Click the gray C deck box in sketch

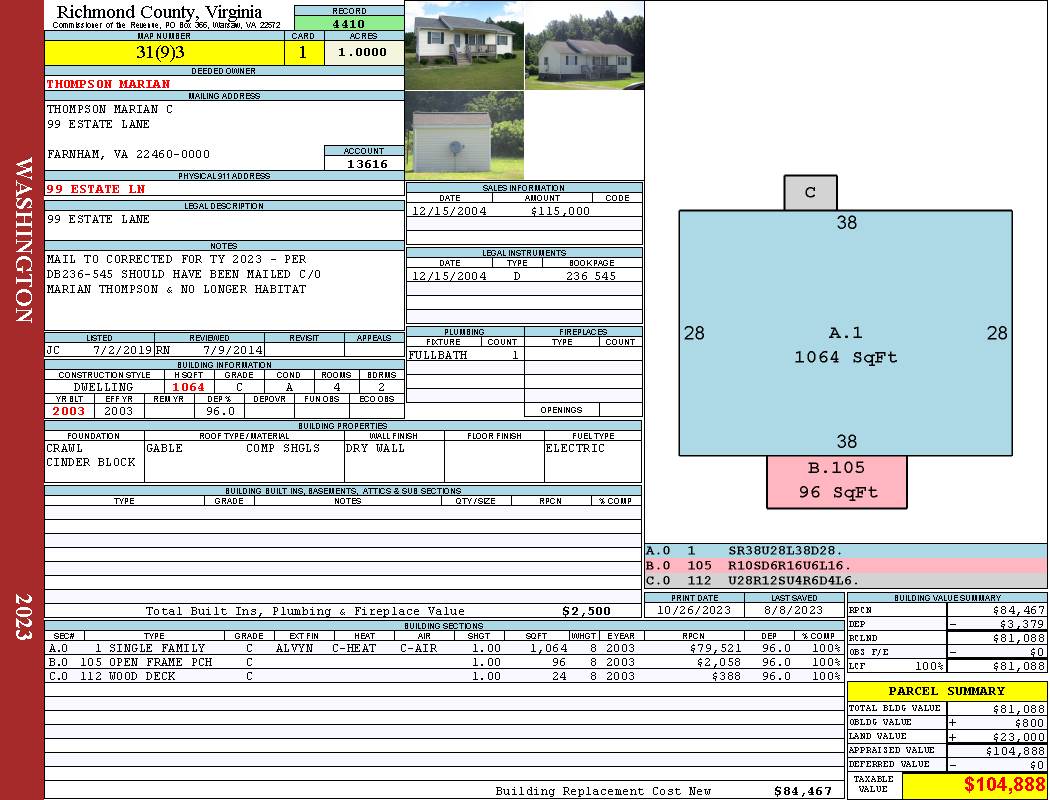click(x=810, y=193)
